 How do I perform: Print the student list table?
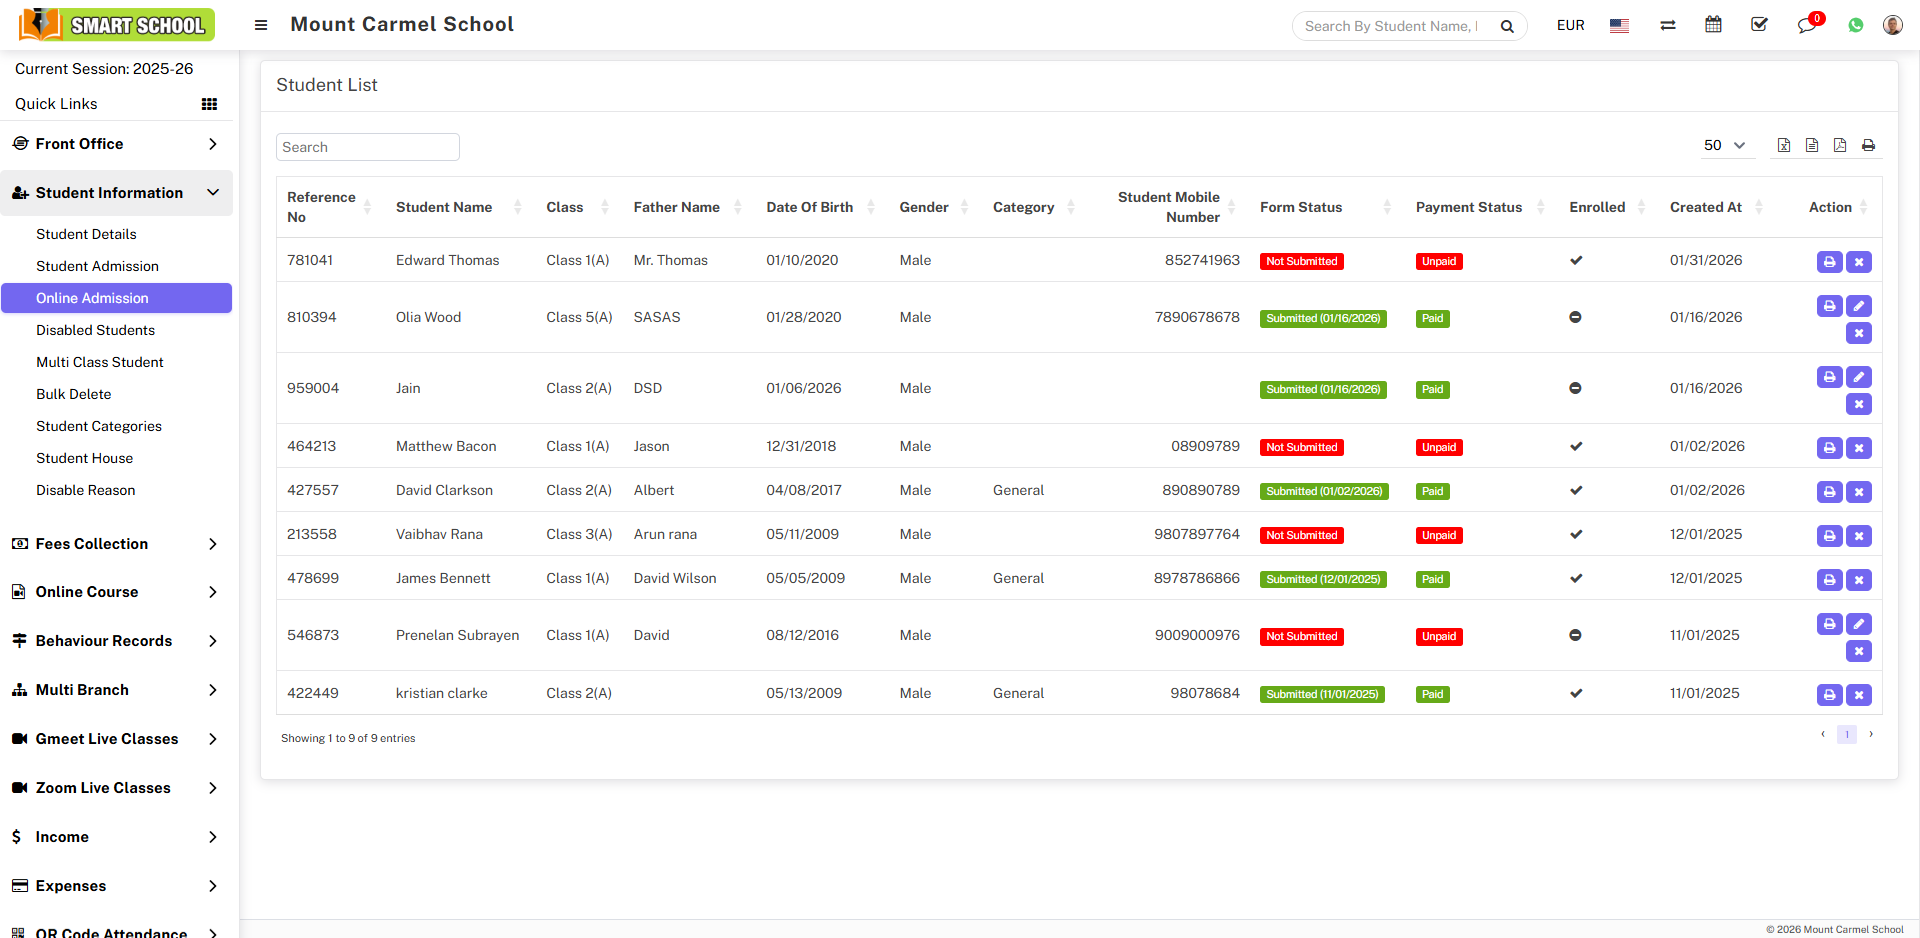(x=1867, y=146)
